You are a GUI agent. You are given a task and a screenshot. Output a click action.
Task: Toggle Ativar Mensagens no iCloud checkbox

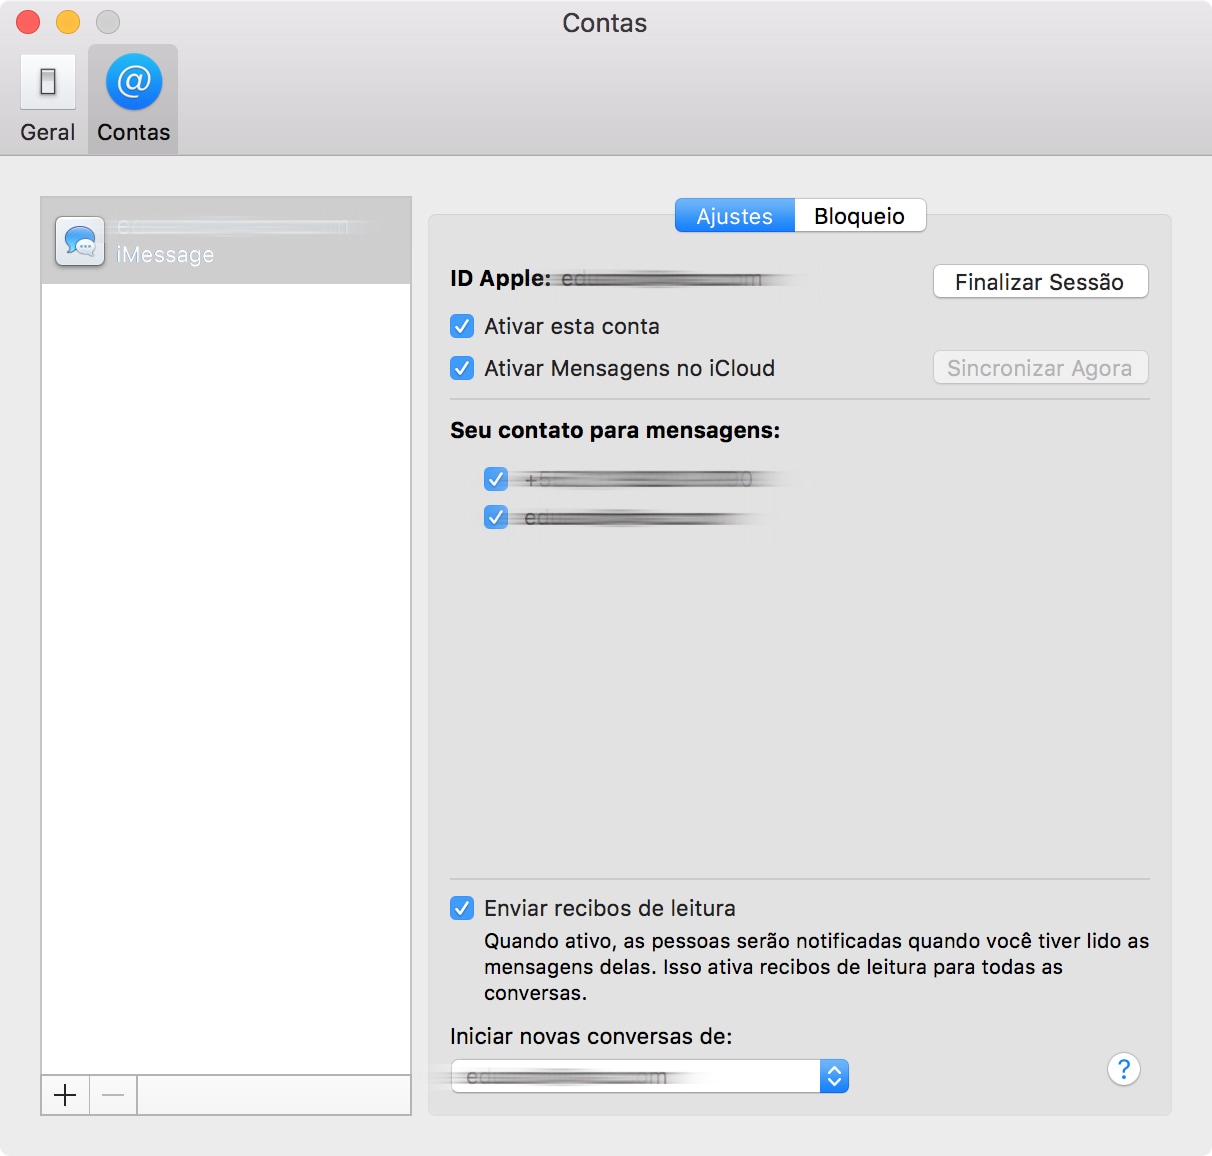462,368
